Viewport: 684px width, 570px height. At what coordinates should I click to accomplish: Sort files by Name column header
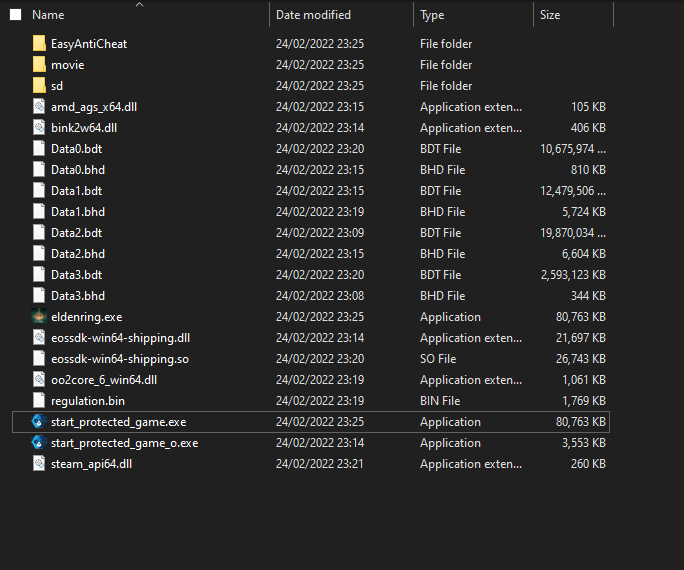pos(48,15)
